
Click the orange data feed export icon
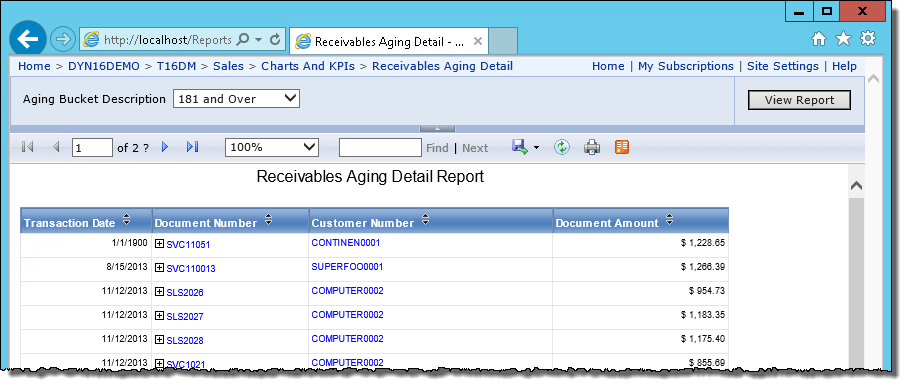tap(622, 147)
